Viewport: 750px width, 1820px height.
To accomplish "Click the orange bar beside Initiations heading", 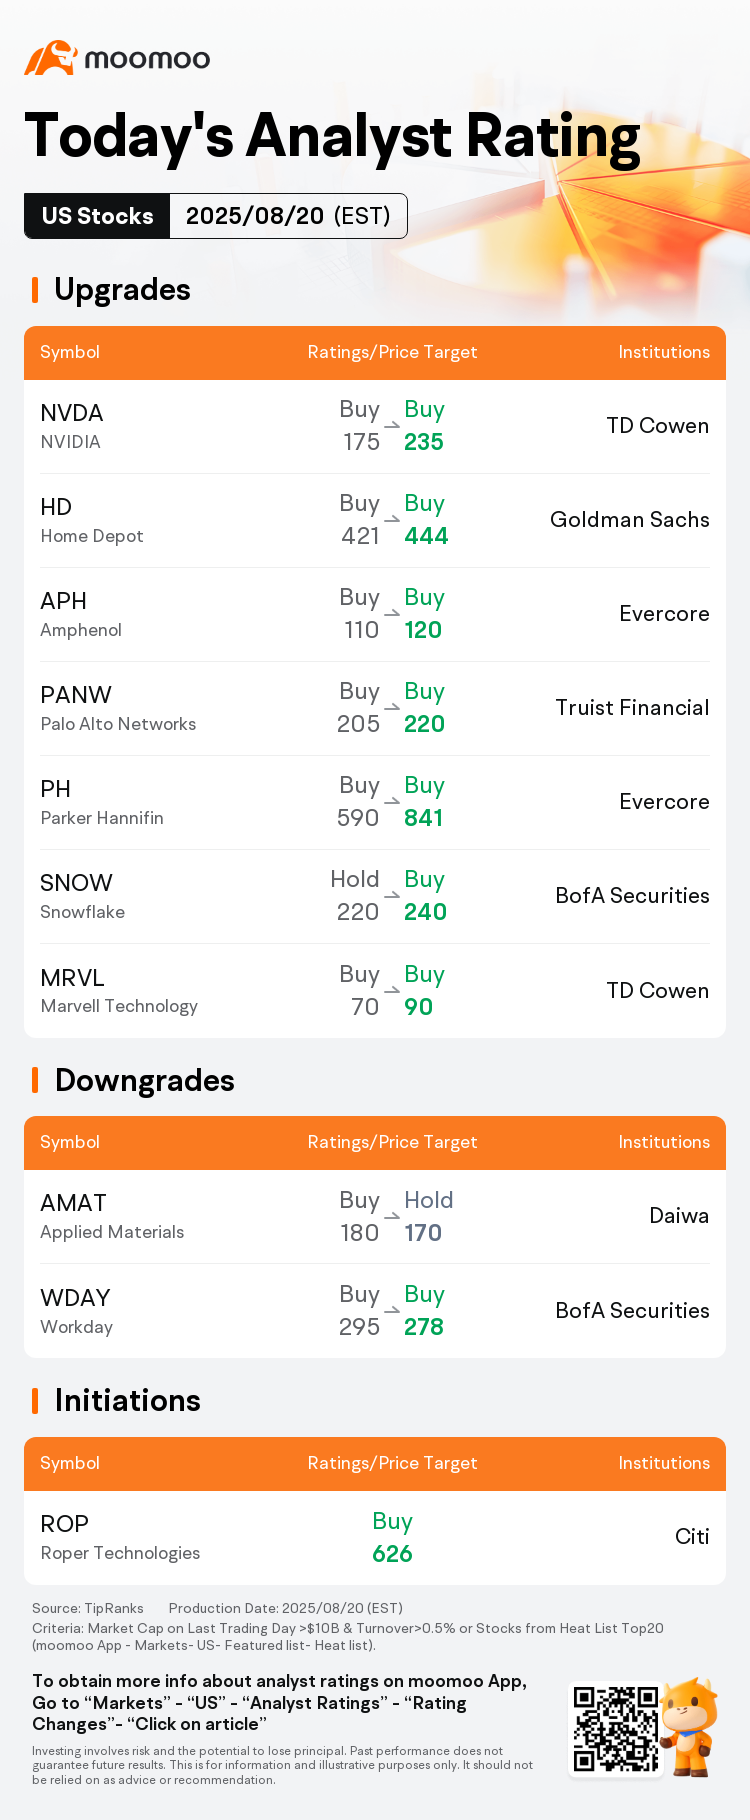I will [35, 1400].
